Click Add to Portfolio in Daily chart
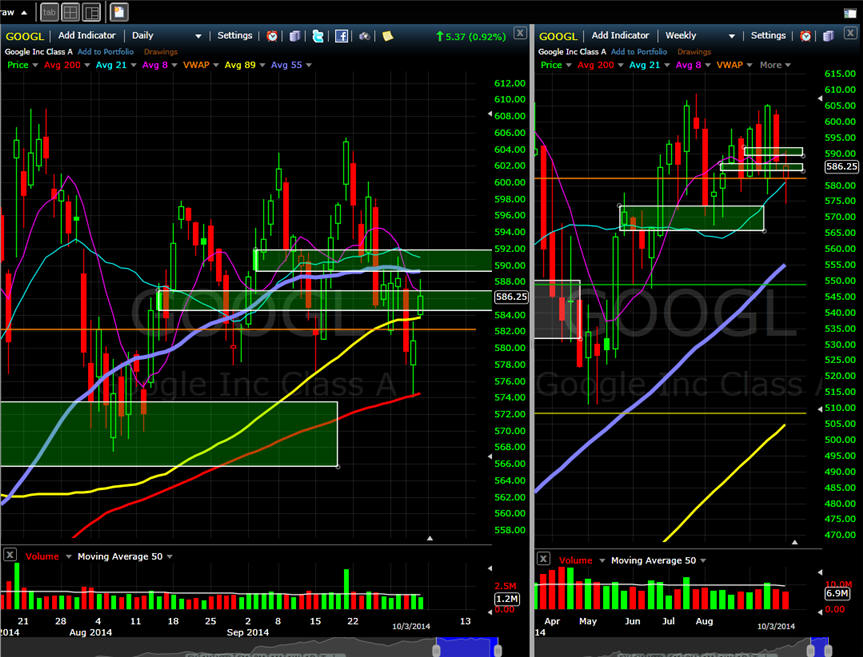The width and height of the screenshot is (863, 657). point(106,52)
